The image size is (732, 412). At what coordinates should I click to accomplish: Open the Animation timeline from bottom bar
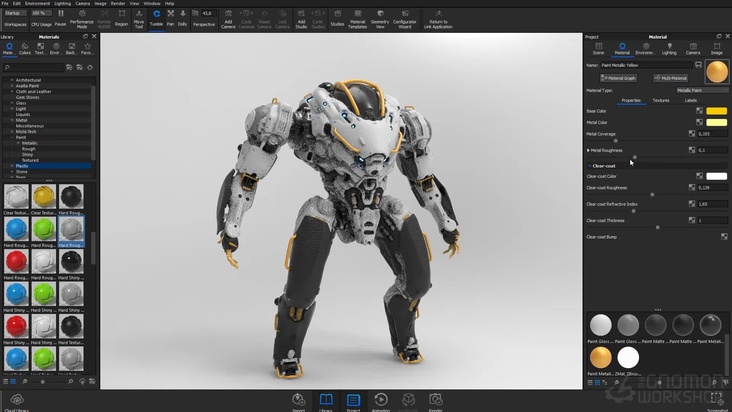380,402
